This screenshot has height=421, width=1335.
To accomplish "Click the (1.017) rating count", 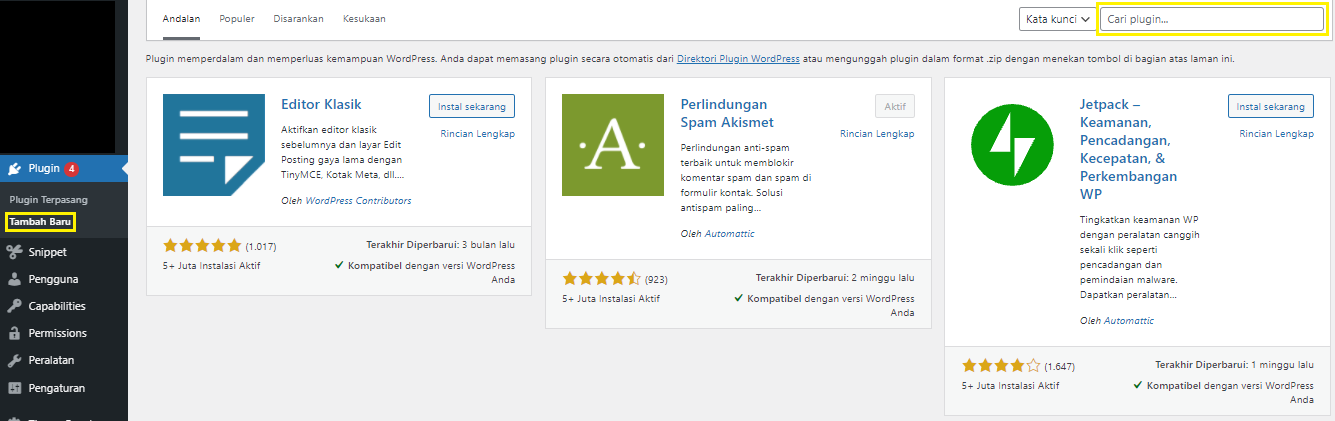I will [261, 246].
